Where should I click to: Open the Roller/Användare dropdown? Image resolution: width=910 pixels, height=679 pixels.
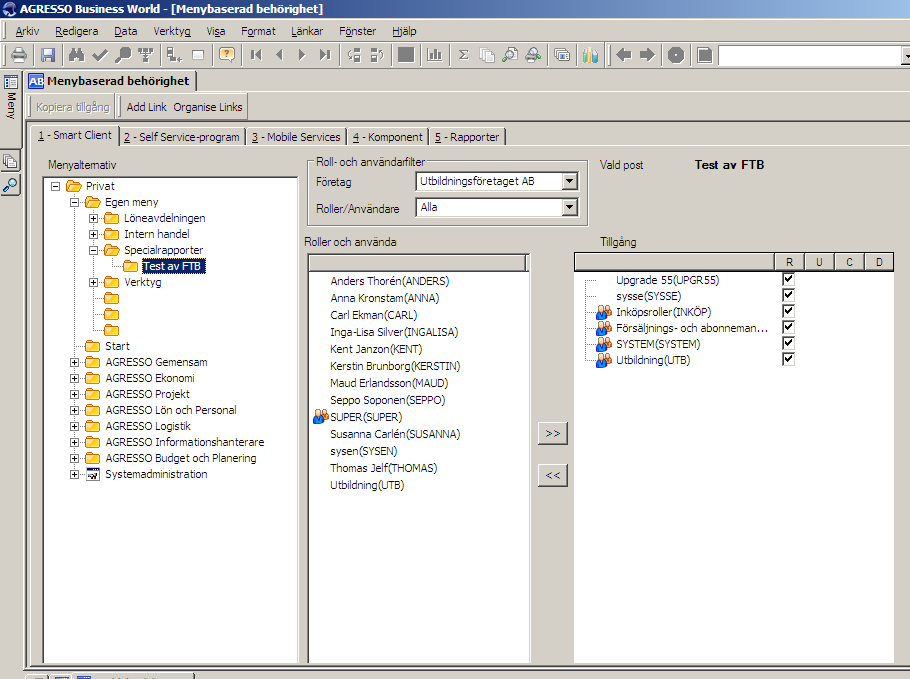pos(570,207)
